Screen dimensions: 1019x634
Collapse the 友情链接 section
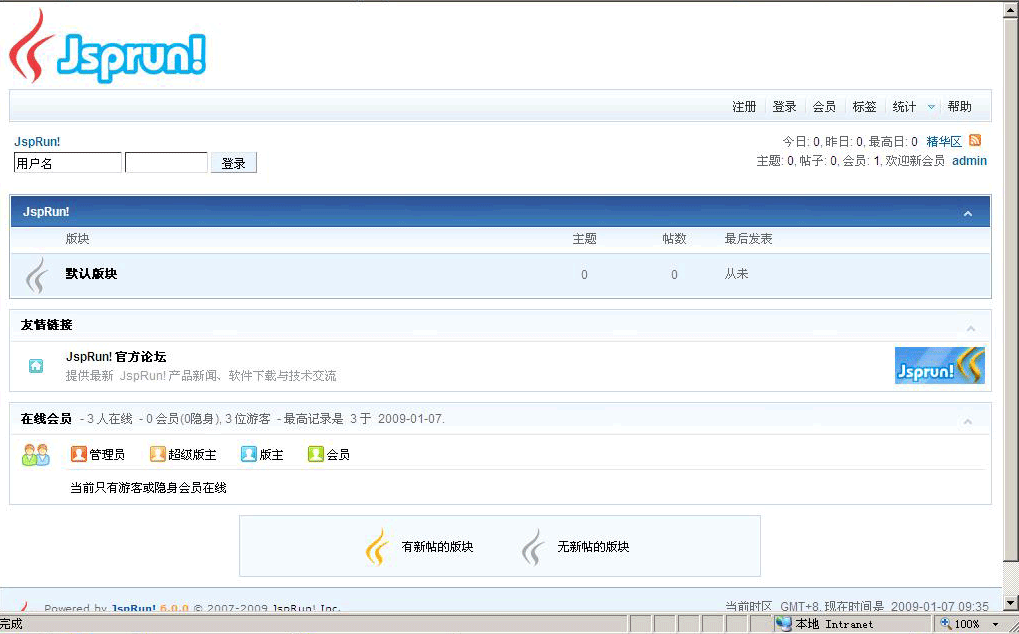[x=970, y=329]
